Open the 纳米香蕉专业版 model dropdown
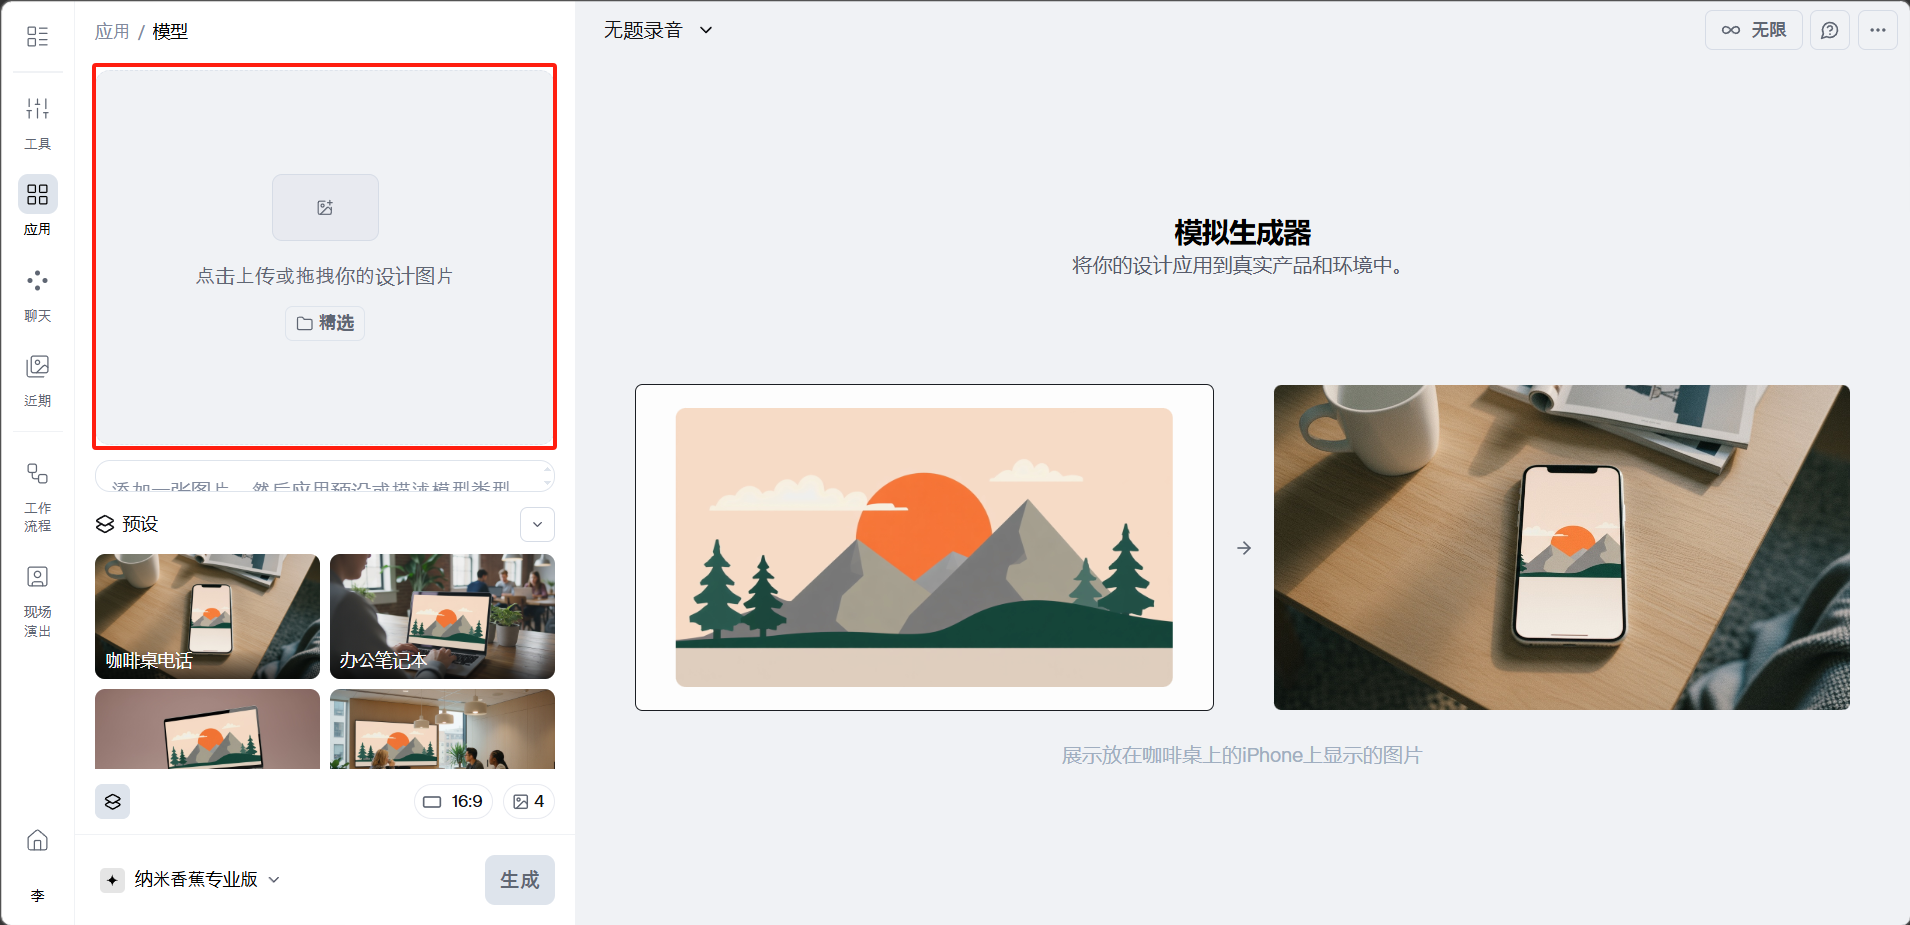 [190, 879]
